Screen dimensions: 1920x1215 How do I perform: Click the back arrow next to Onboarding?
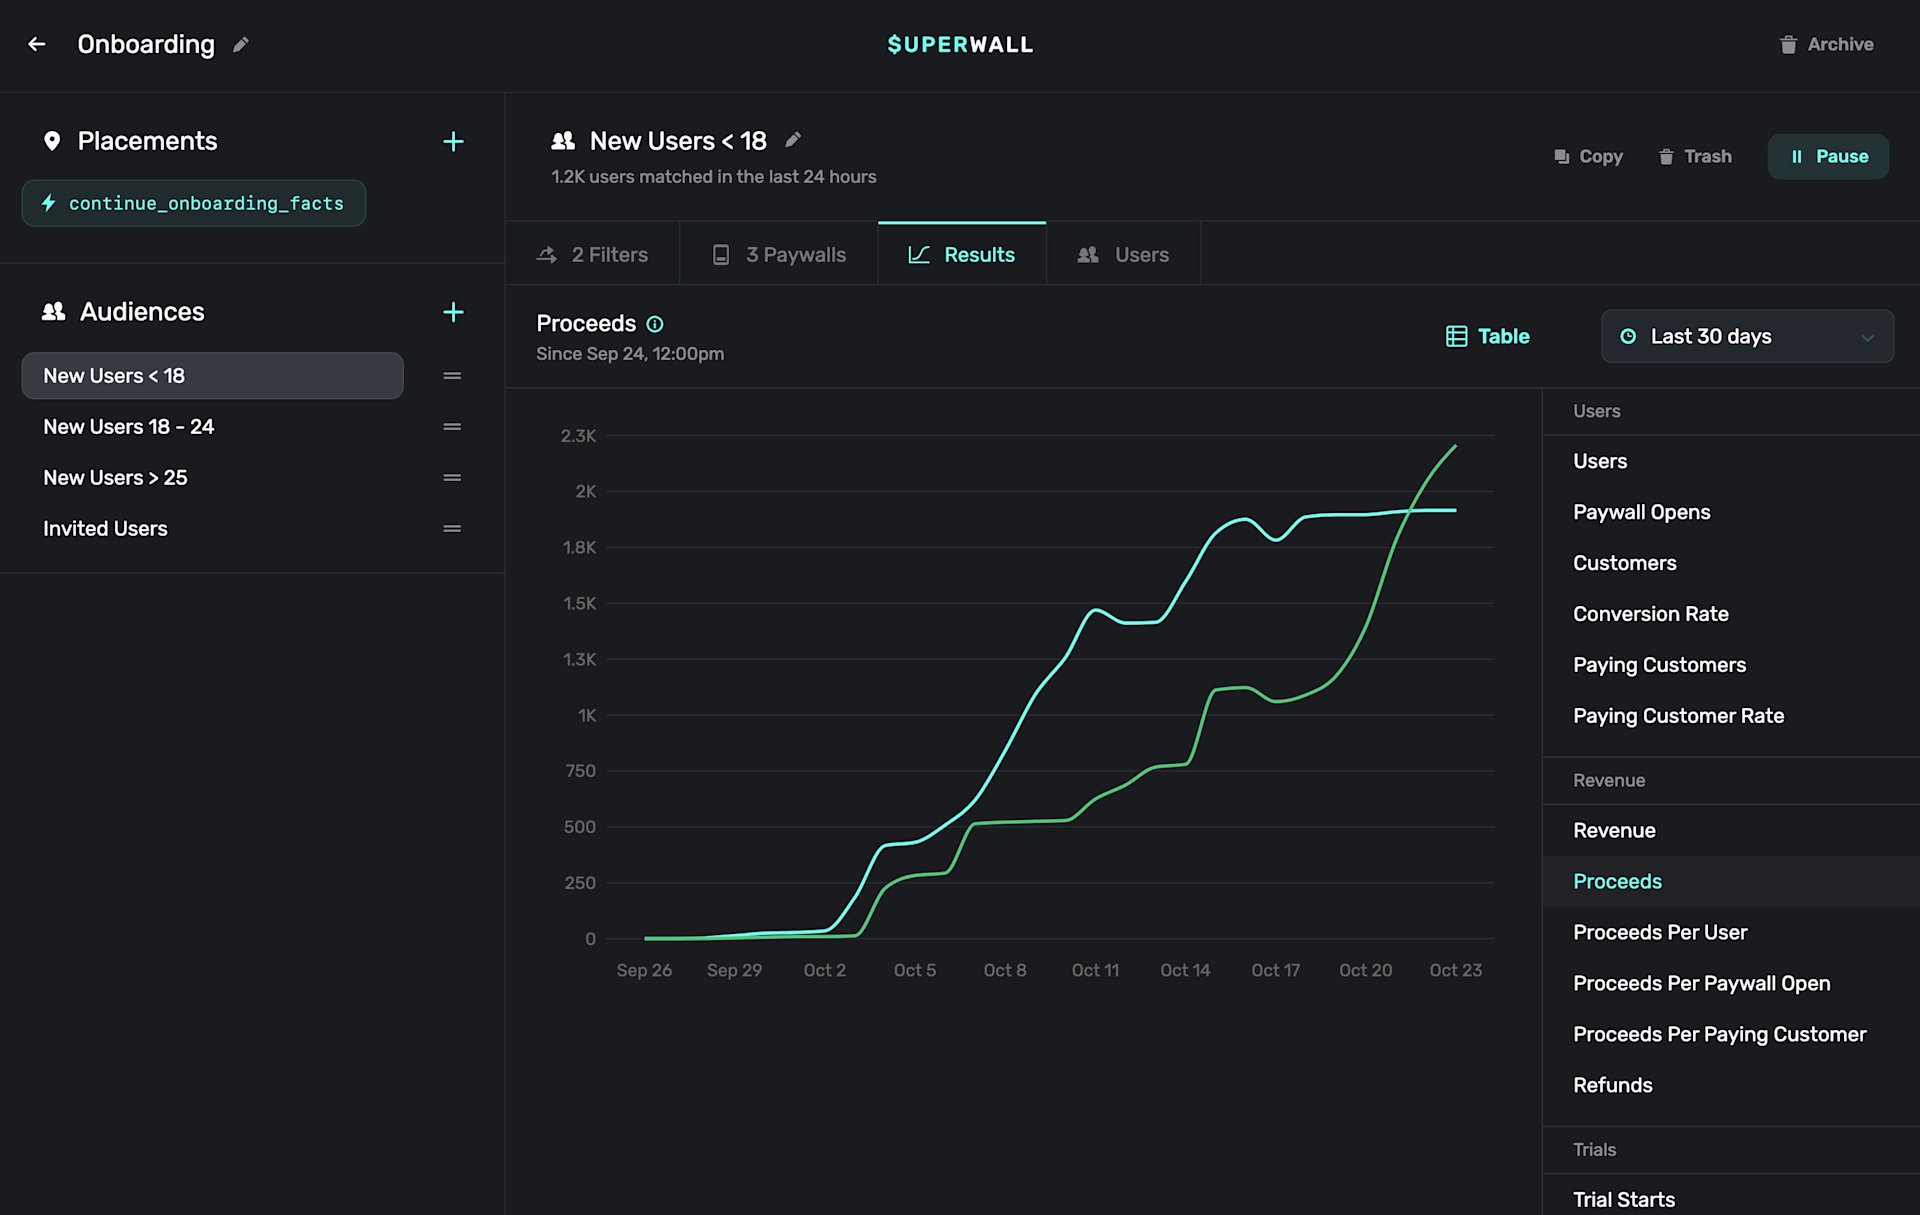[37, 44]
